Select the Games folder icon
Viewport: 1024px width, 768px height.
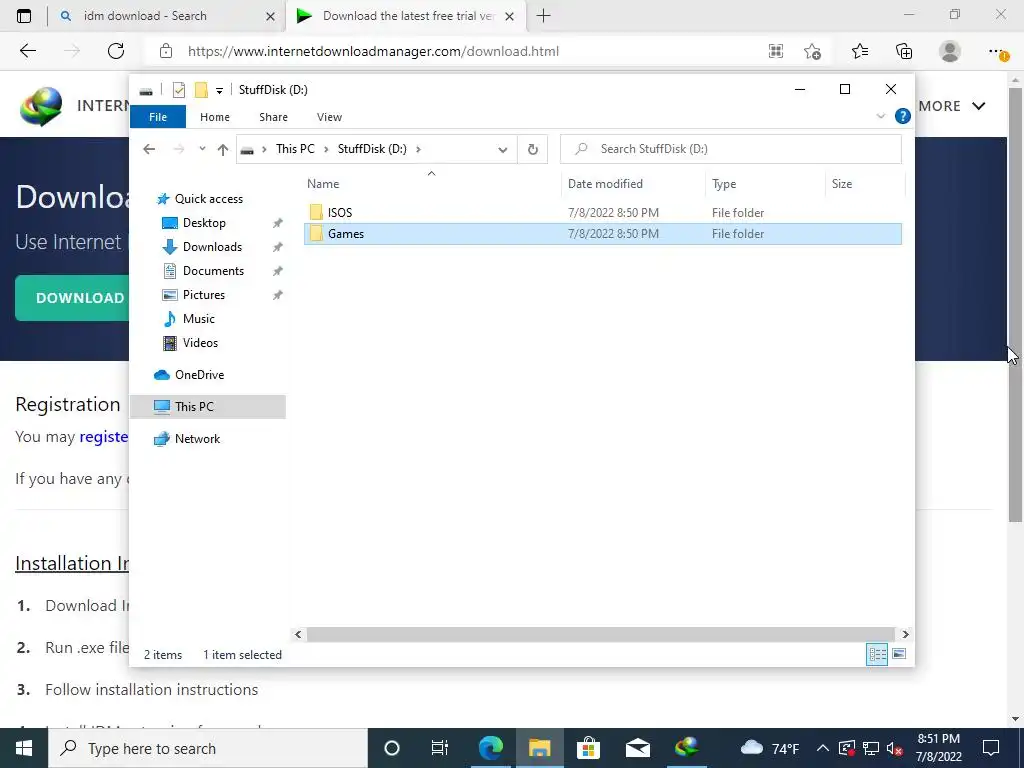click(x=317, y=234)
